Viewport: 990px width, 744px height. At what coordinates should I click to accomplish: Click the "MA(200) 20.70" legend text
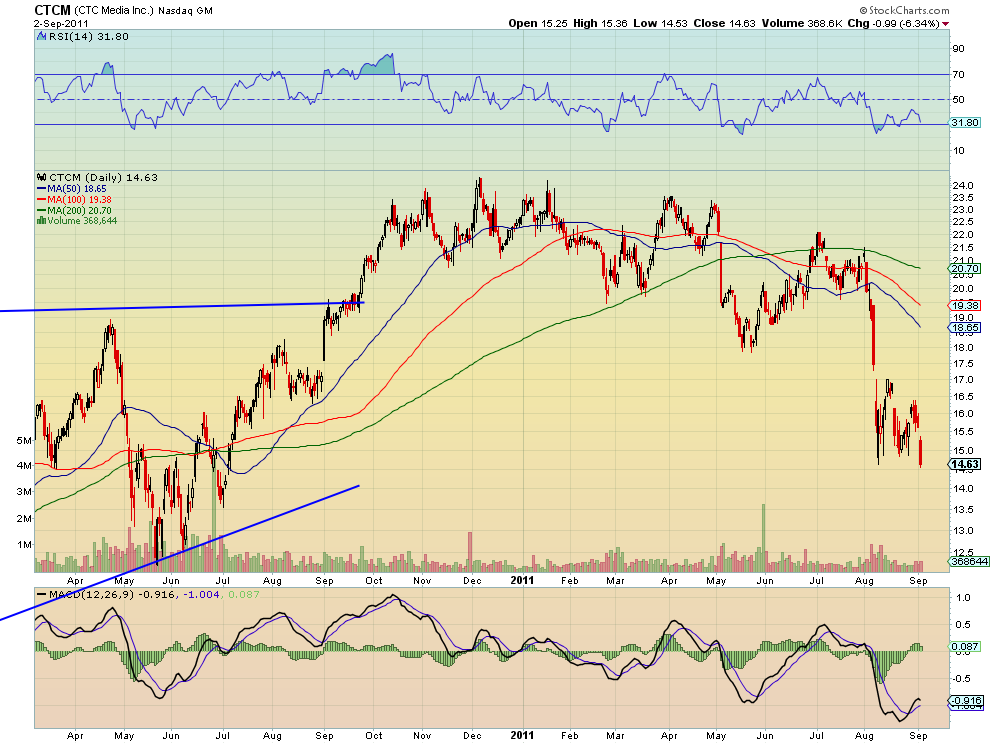pos(79,210)
